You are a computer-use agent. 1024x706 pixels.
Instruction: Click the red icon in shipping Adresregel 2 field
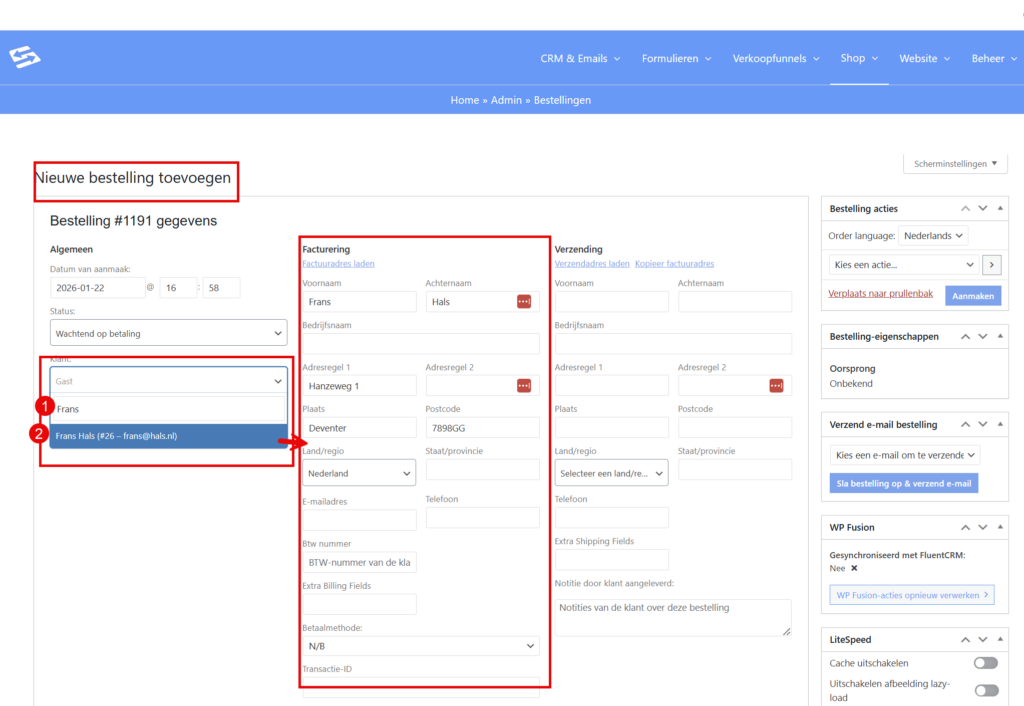point(776,386)
